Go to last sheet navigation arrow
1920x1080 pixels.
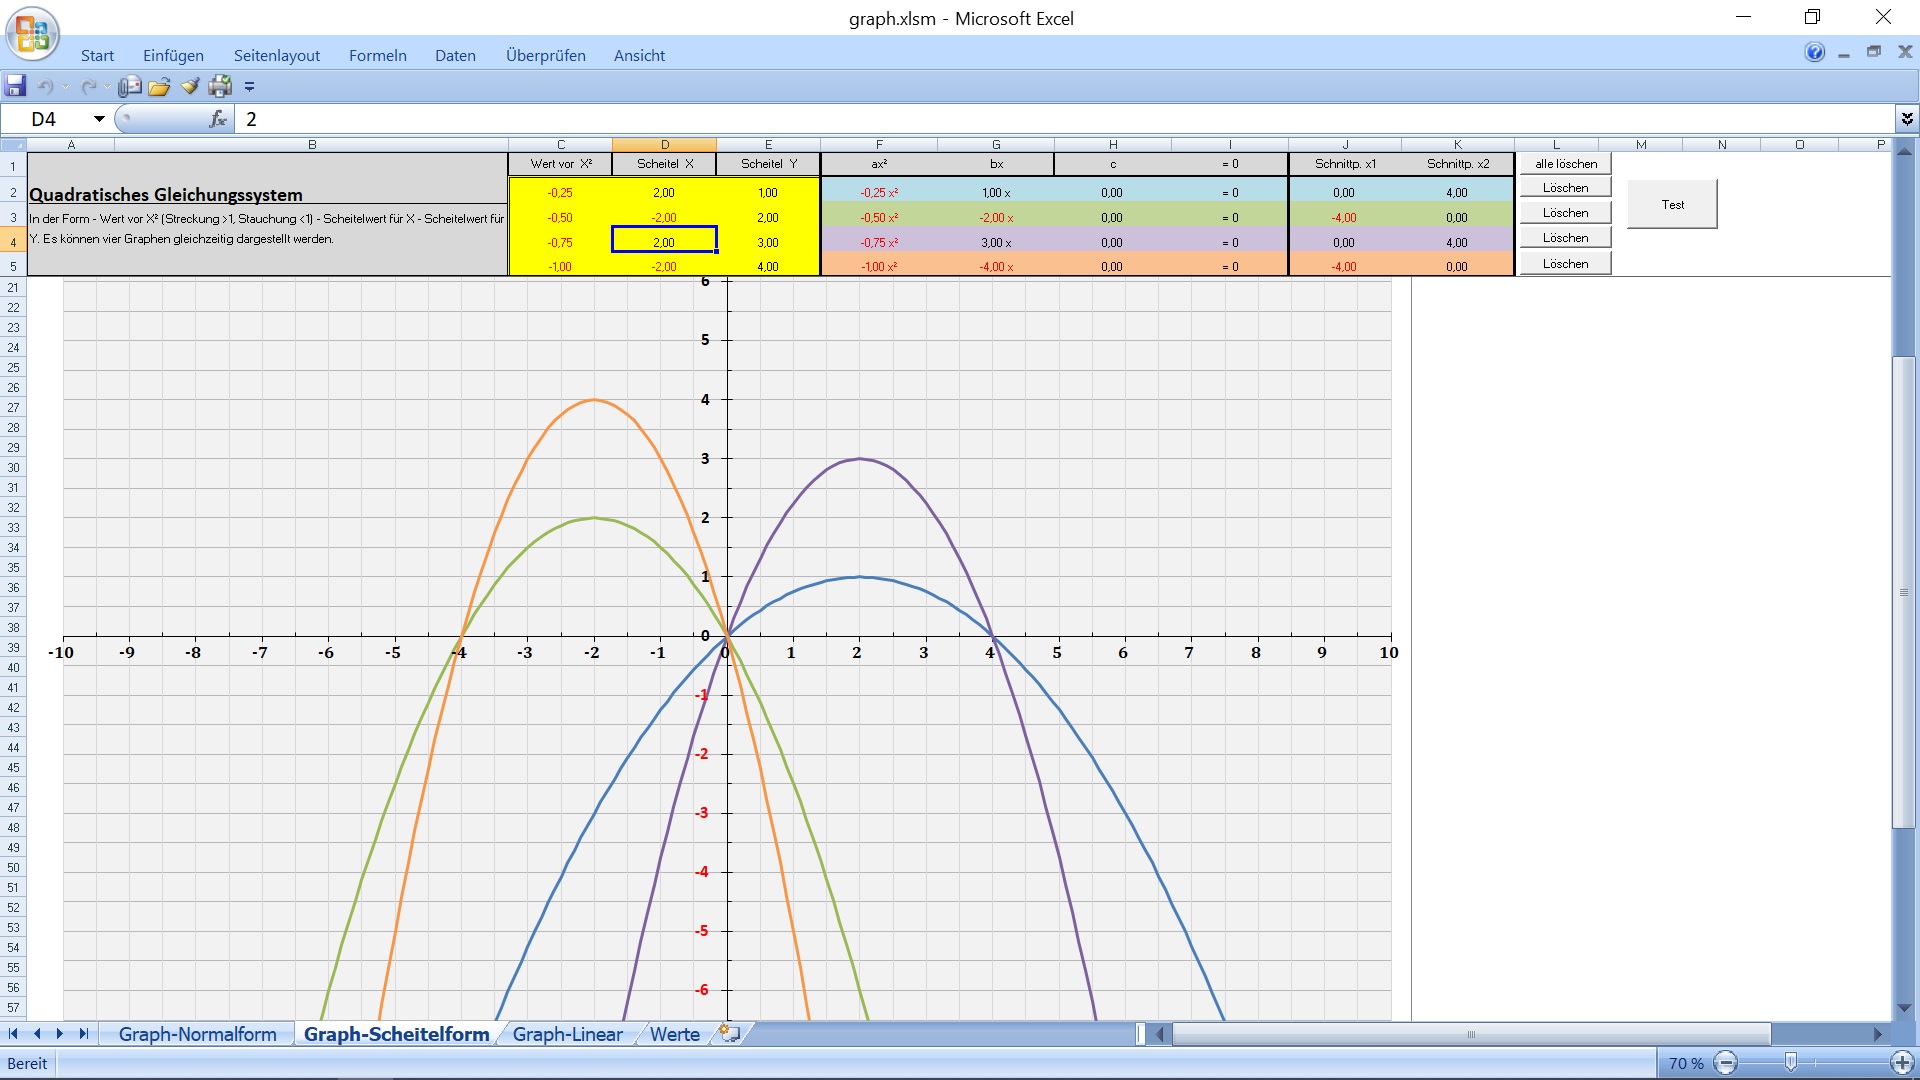[x=84, y=1034]
